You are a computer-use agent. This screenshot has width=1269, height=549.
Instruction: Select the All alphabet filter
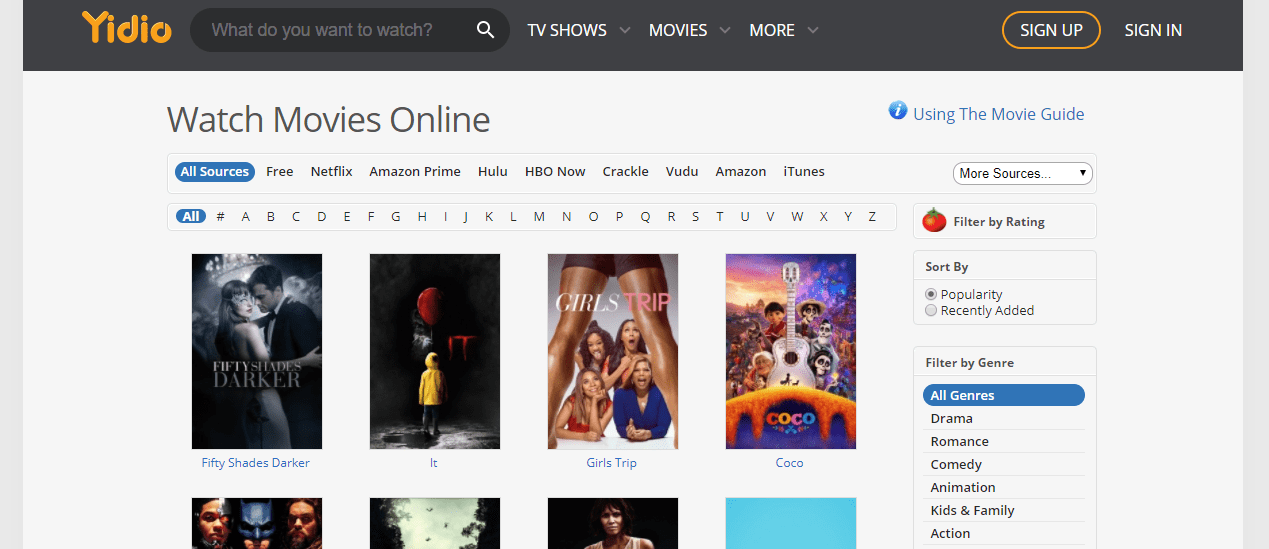click(192, 216)
